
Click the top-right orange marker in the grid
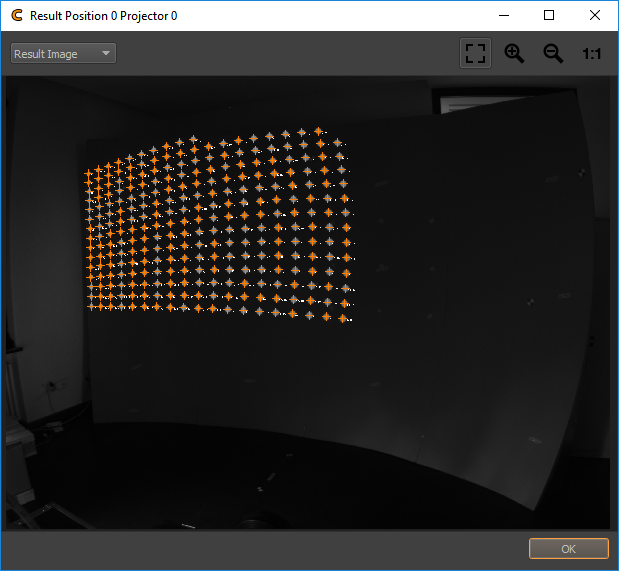(319, 131)
